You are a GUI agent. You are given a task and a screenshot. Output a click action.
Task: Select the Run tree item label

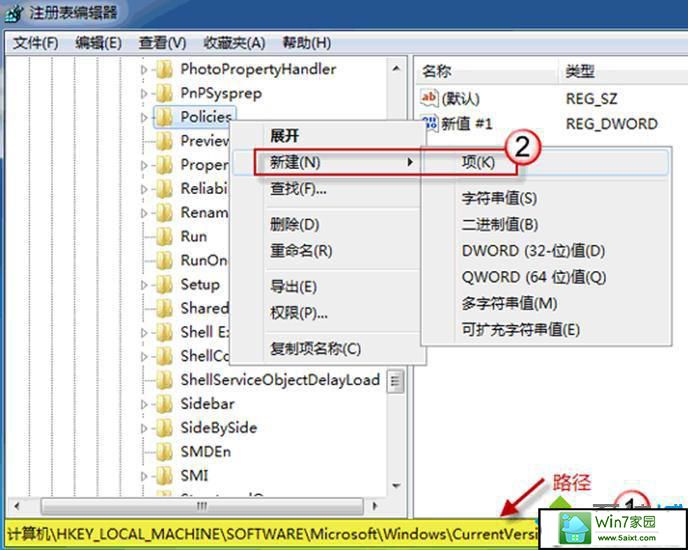pos(194,237)
